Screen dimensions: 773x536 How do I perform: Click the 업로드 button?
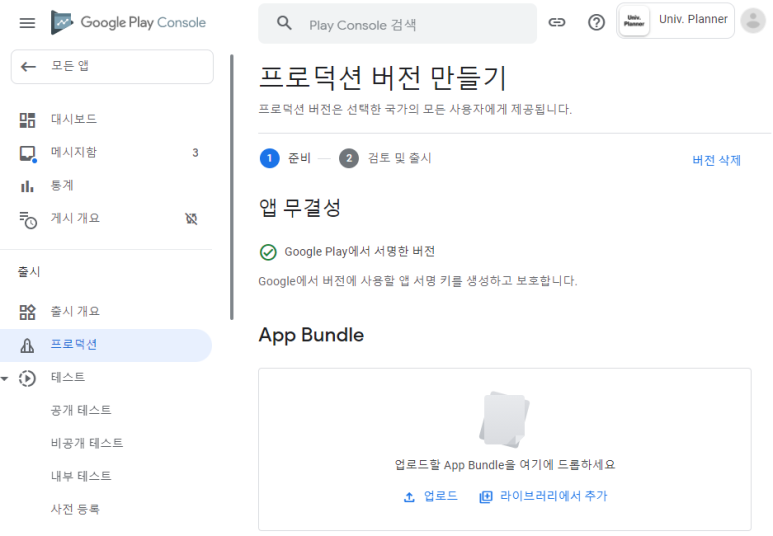(431, 496)
